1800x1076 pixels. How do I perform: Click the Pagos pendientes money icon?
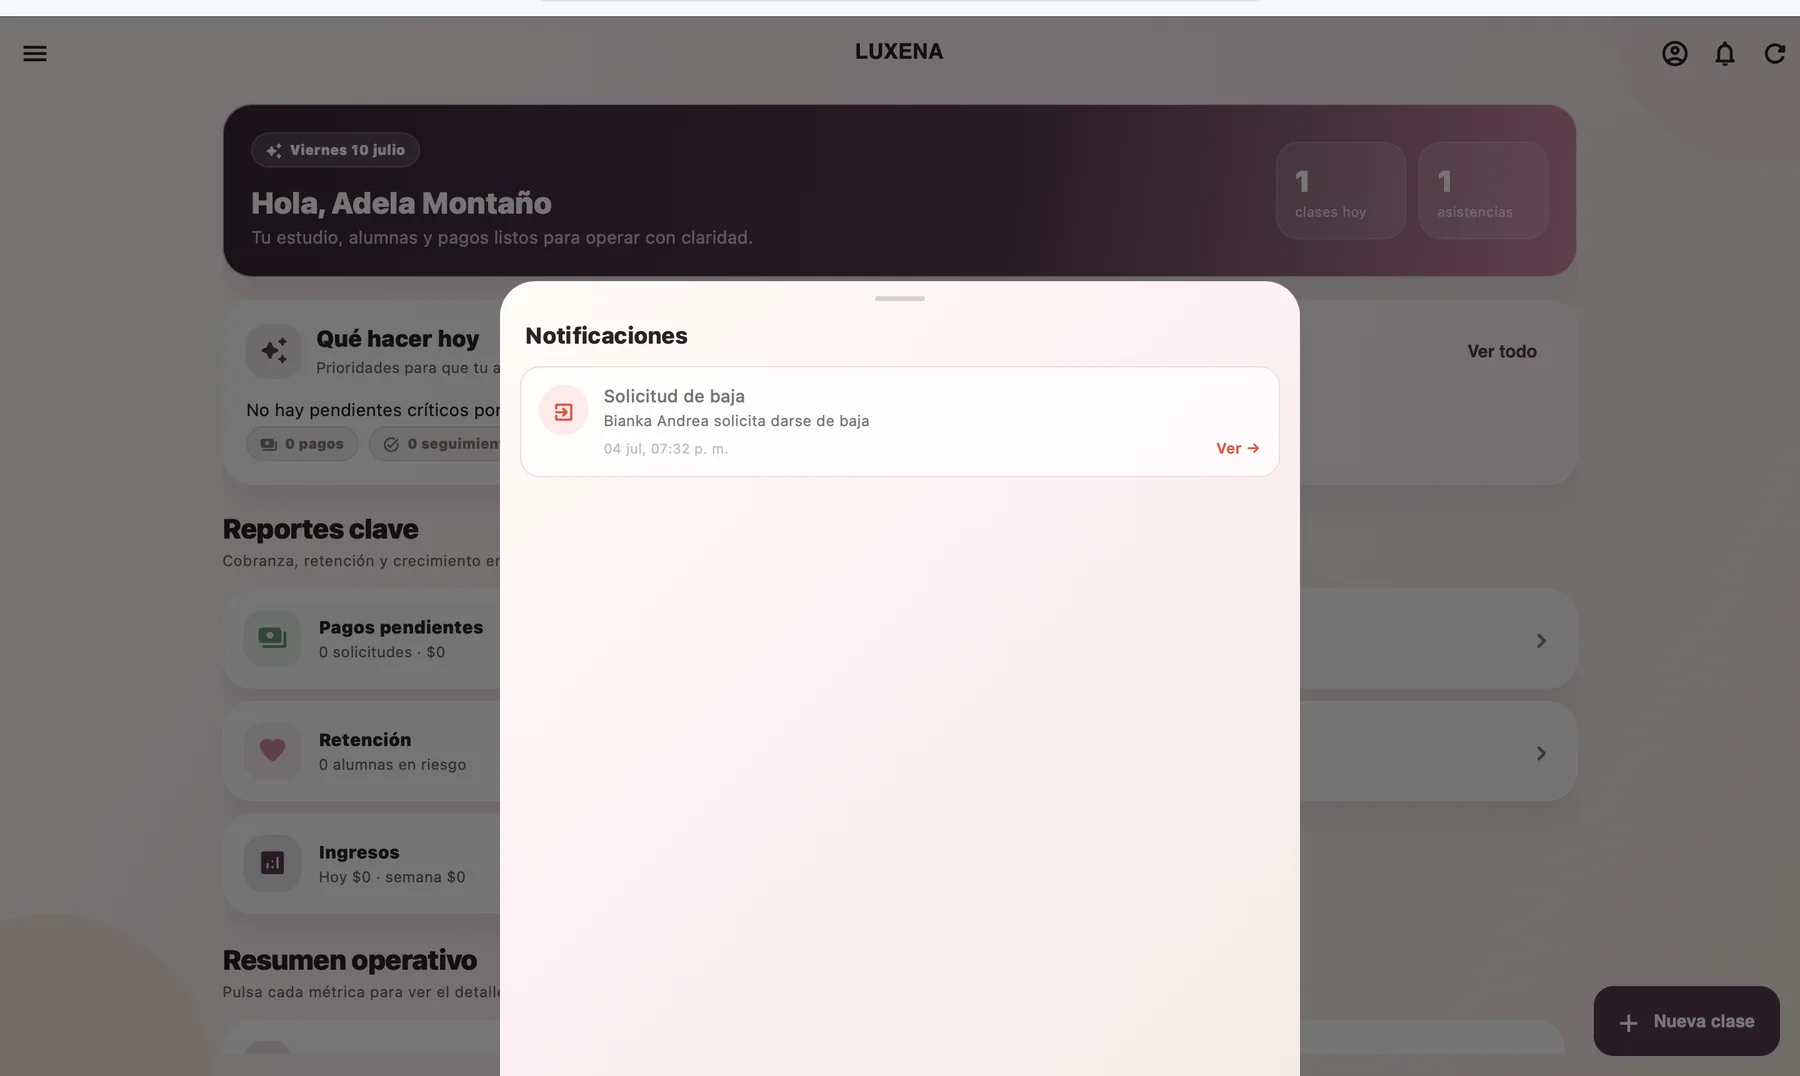tap(272, 638)
